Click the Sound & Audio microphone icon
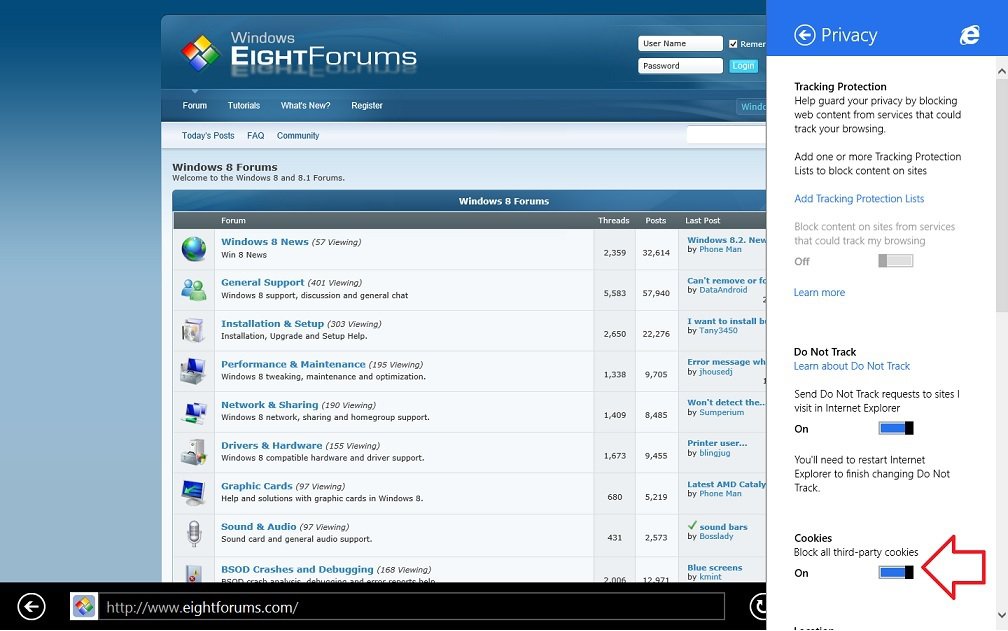The height and width of the screenshot is (631, 1008). point(193,533)
